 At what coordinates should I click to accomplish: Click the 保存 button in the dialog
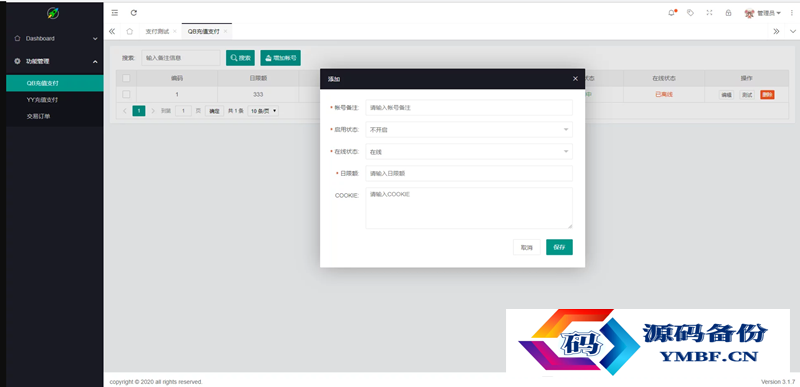pyautogui.click(x=559, y=247)
